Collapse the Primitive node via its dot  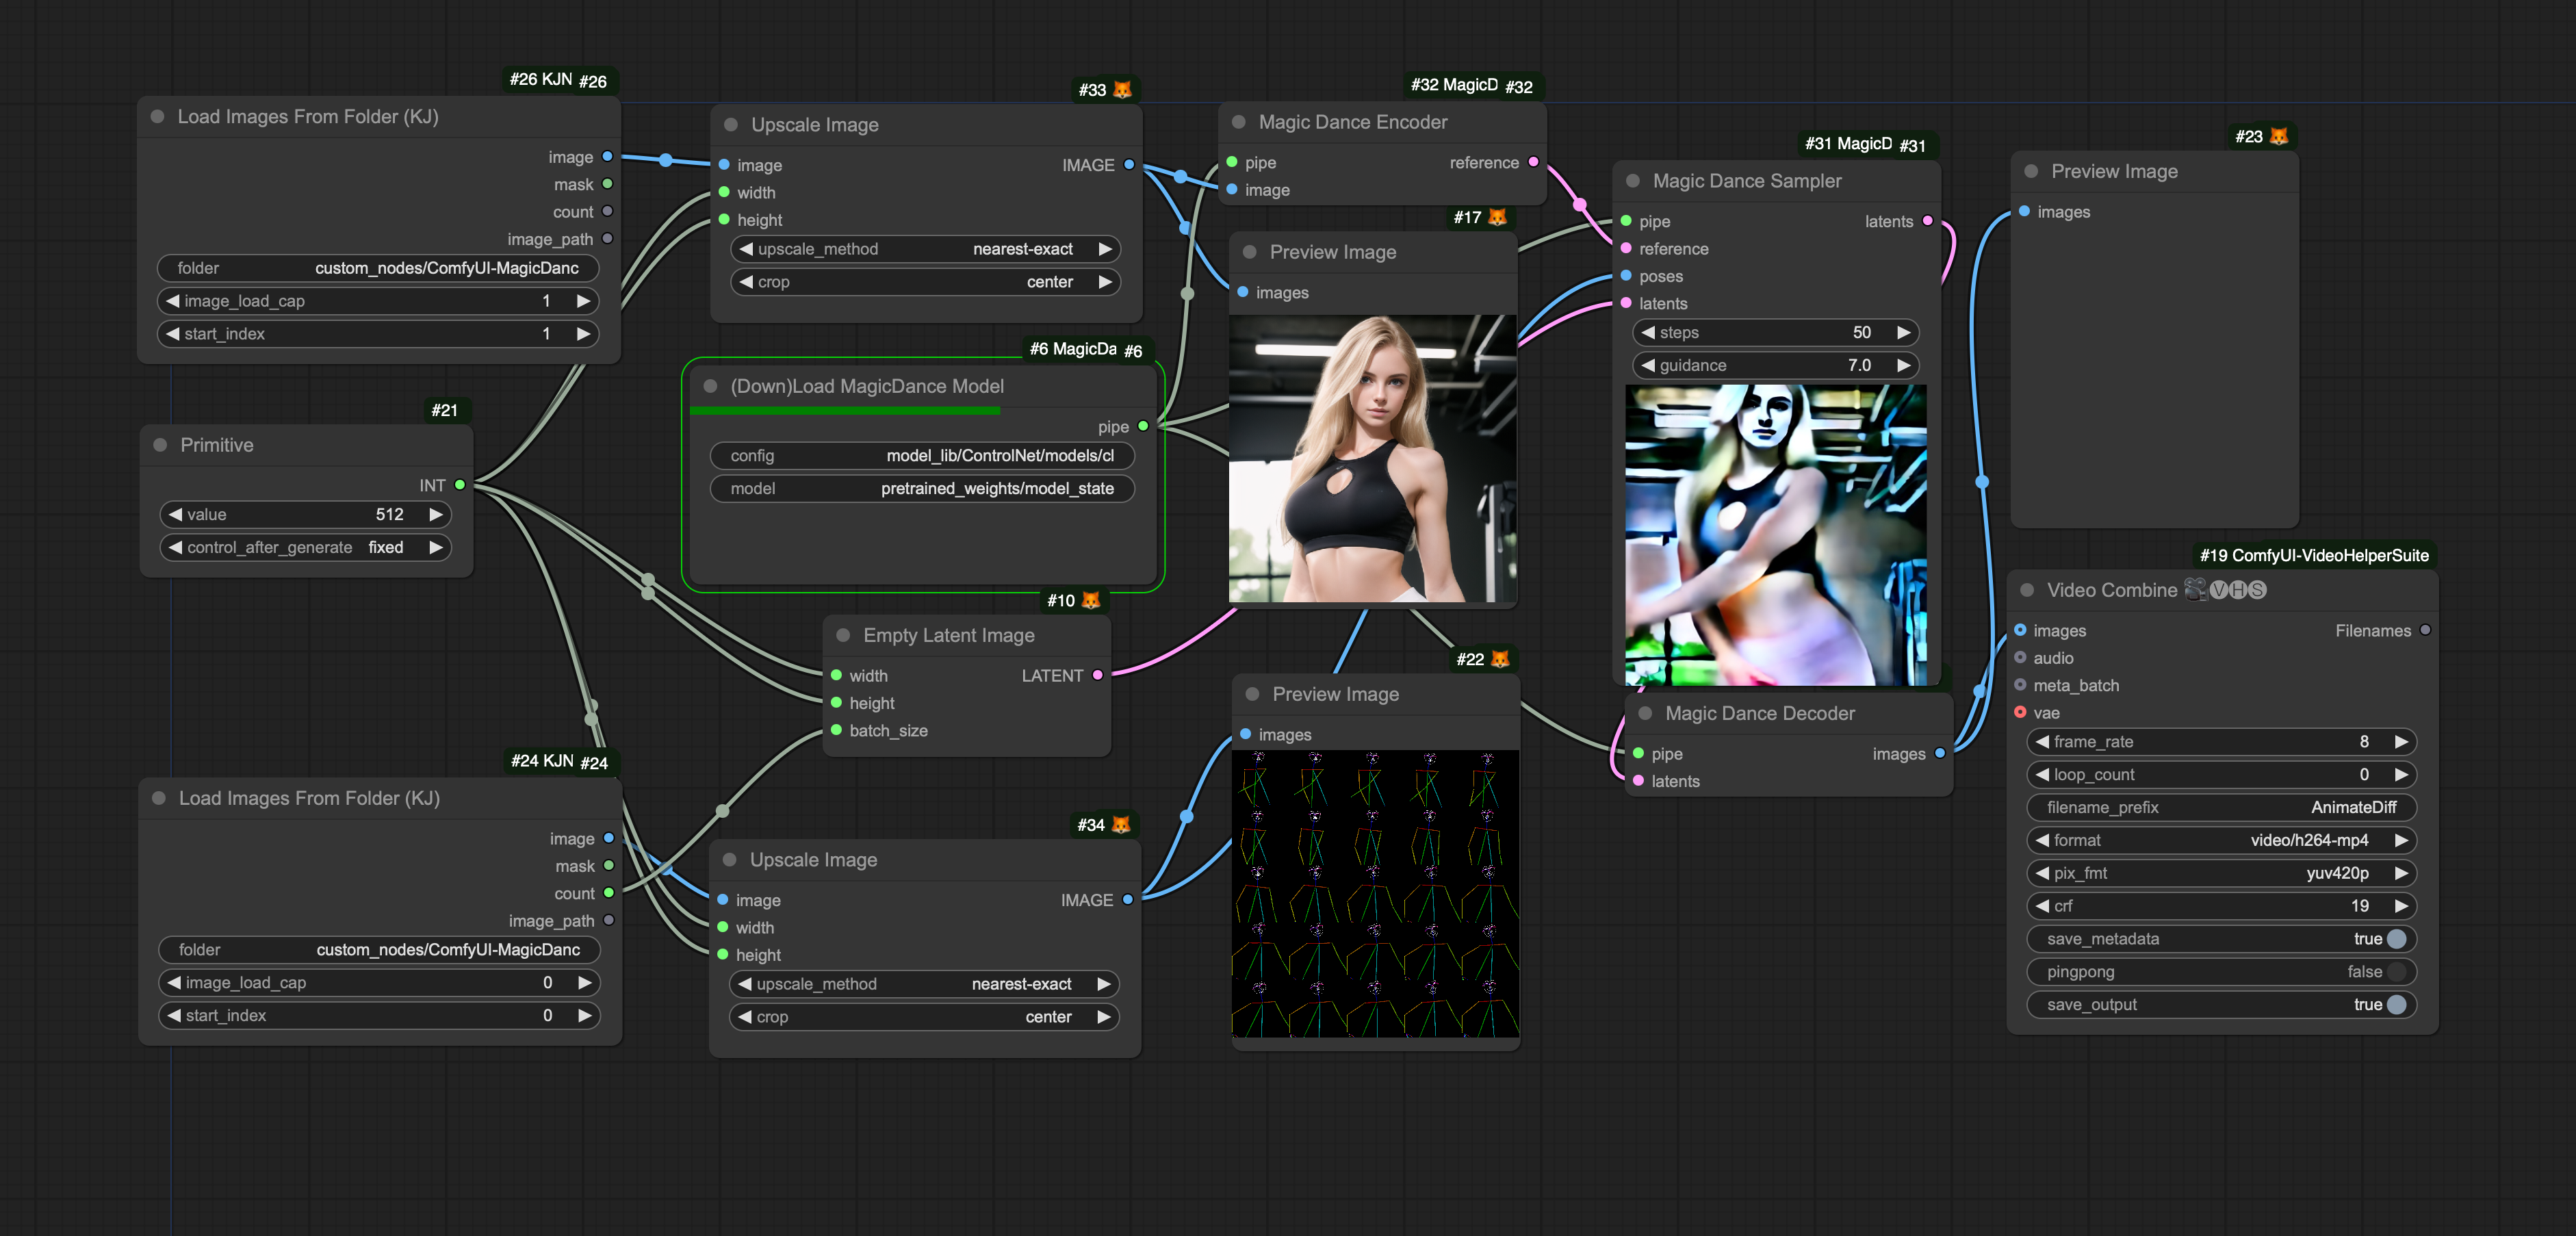160,445
